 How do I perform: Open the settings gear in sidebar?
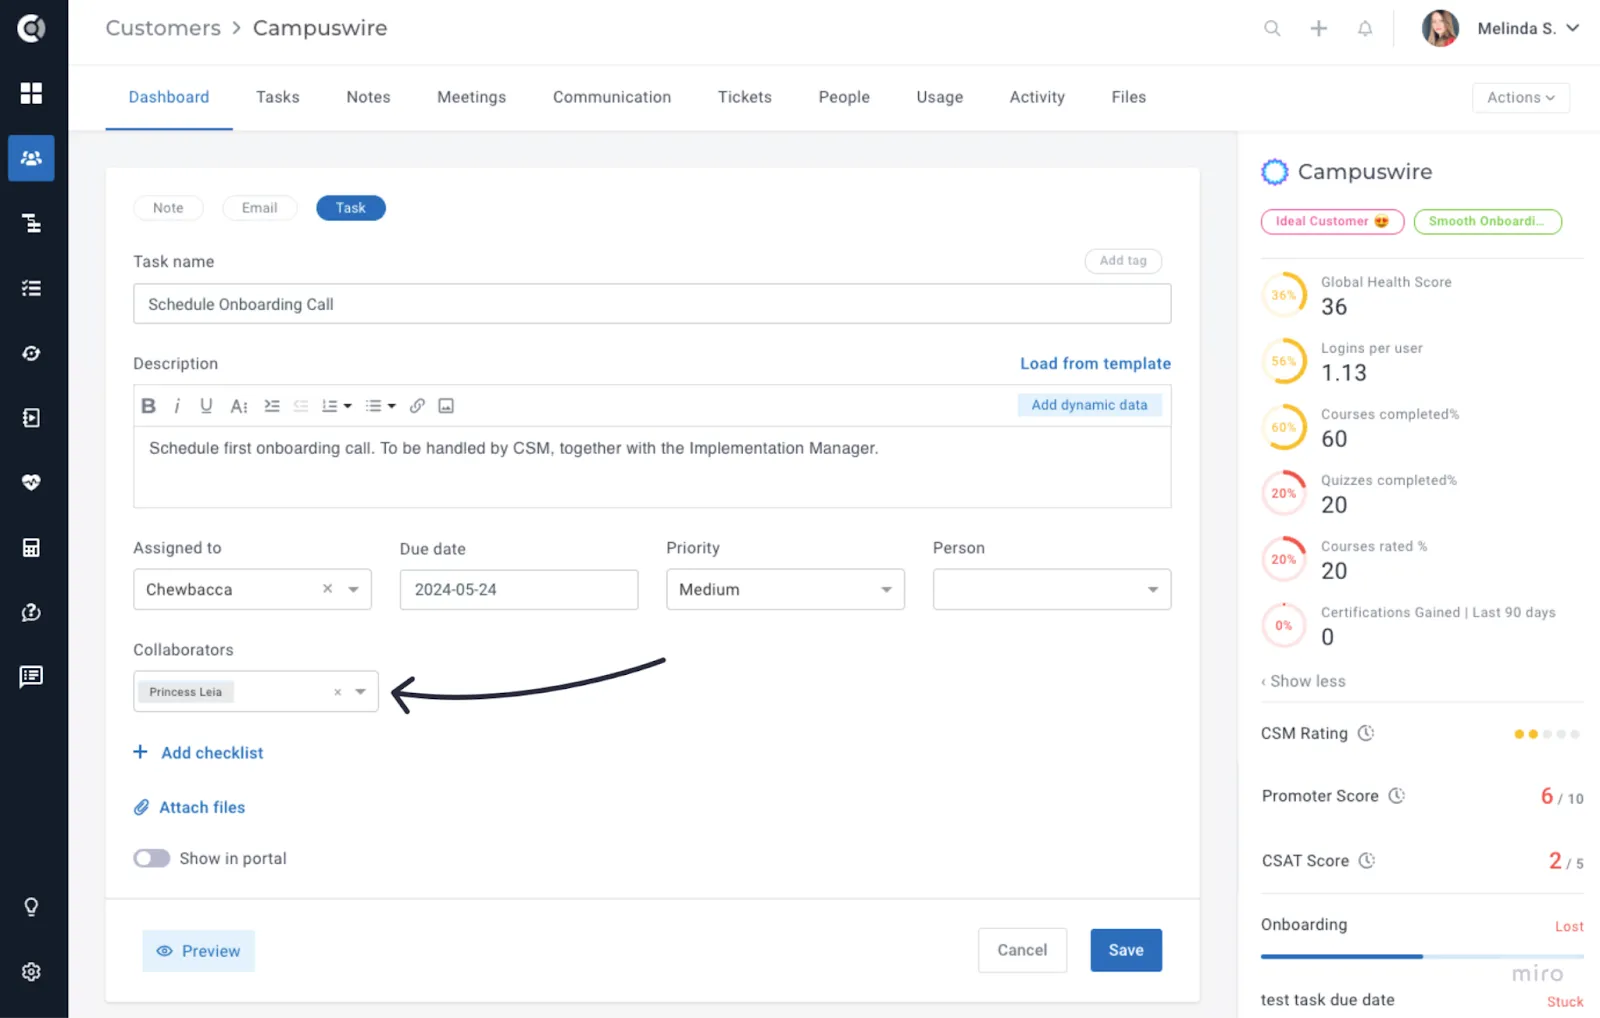(31, 972)
